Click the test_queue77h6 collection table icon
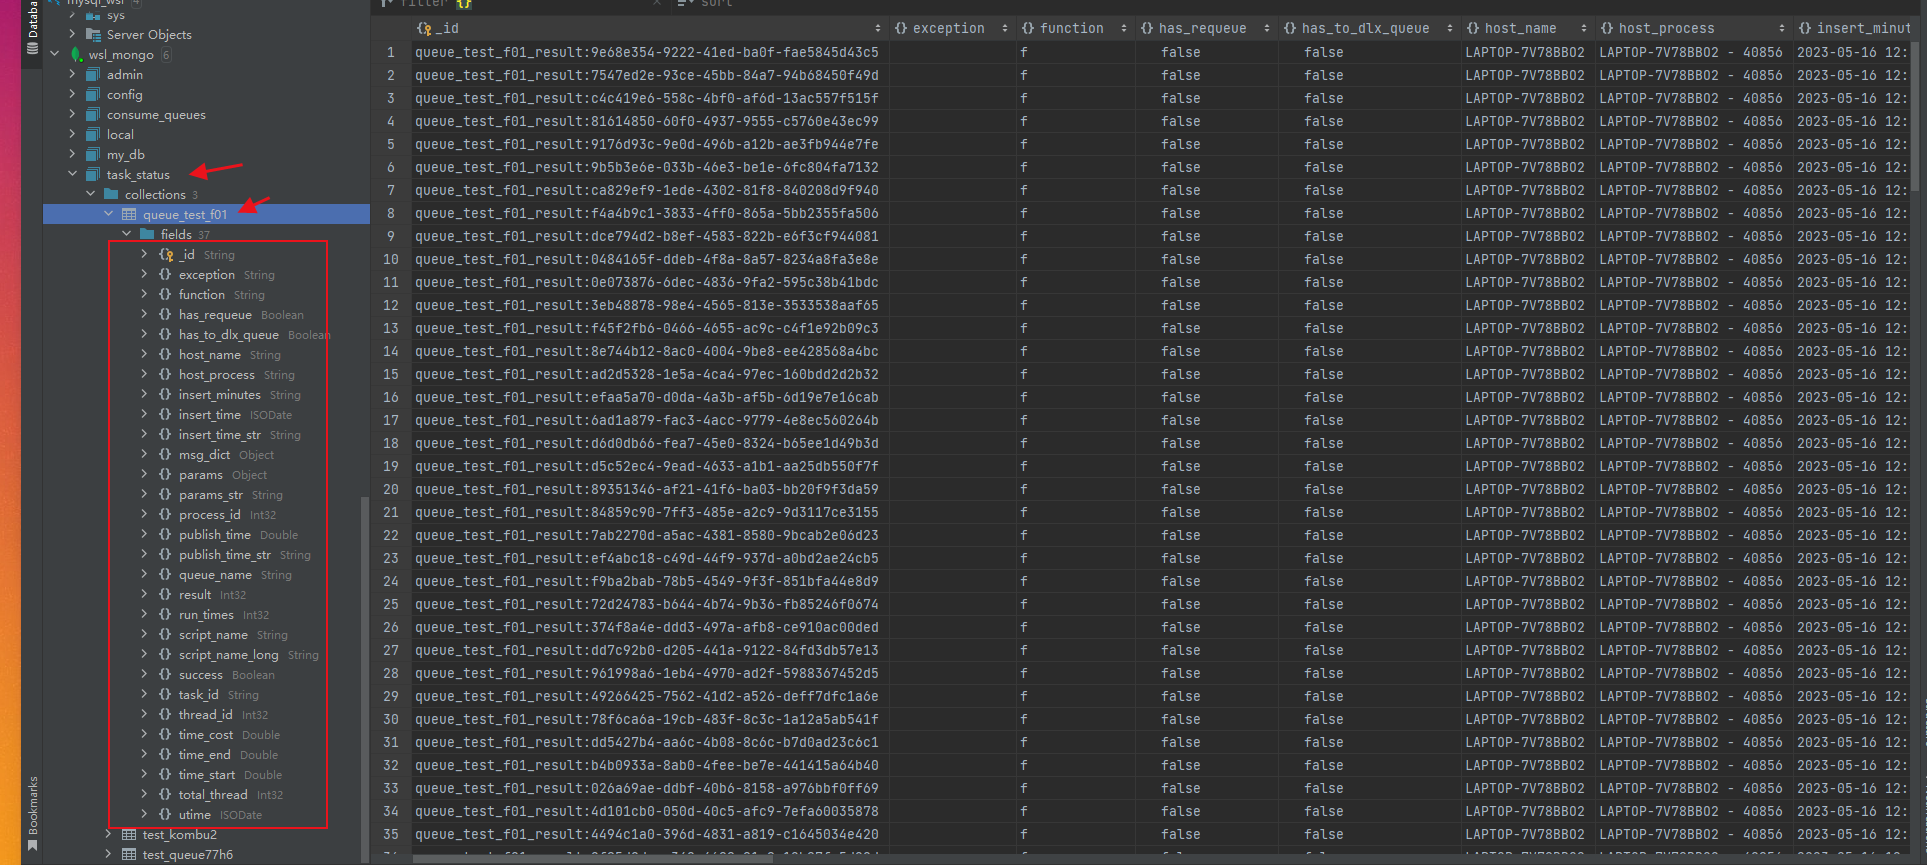The width and height of the screenshot is (1927, 865). point(129,854)
